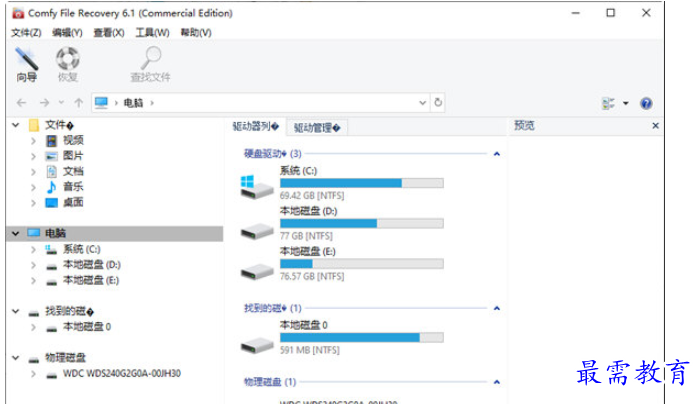Screen dimensions: 698x404
Task: Click the refresh icon beside address bar
Action: pos(438,103)
